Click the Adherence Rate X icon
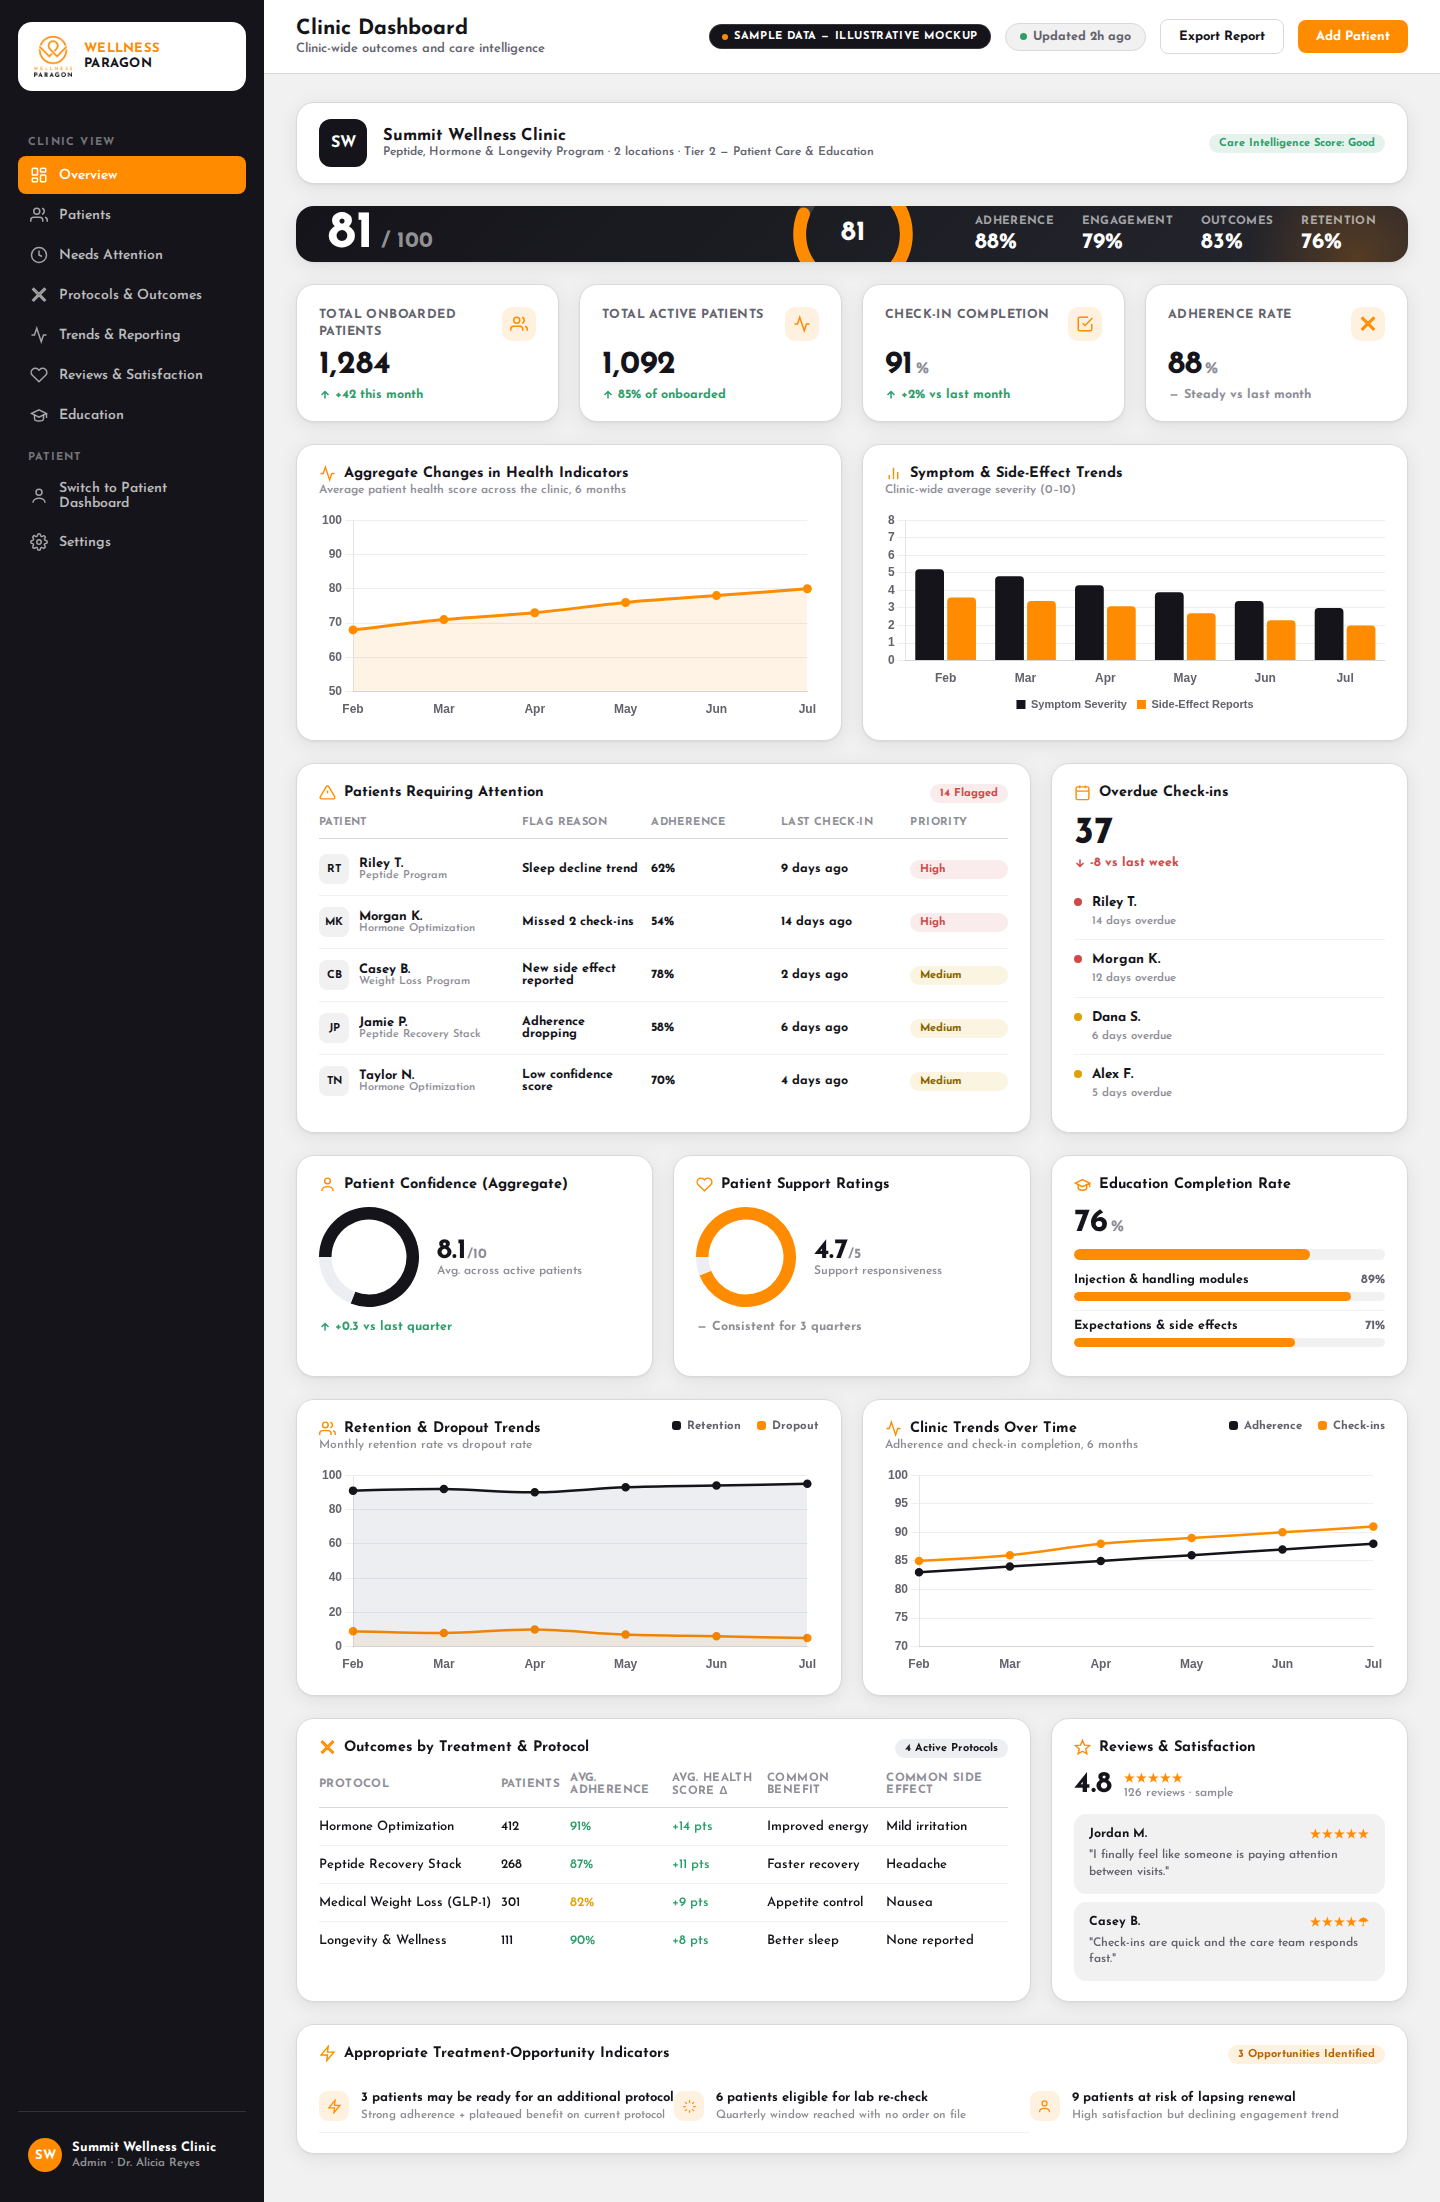Viewport: 1440px width, 2202px height. click(x=1368, y=324)
